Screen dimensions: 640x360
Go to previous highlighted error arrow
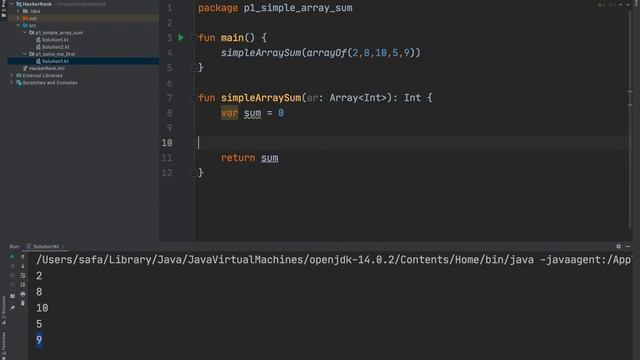point(621,4)
